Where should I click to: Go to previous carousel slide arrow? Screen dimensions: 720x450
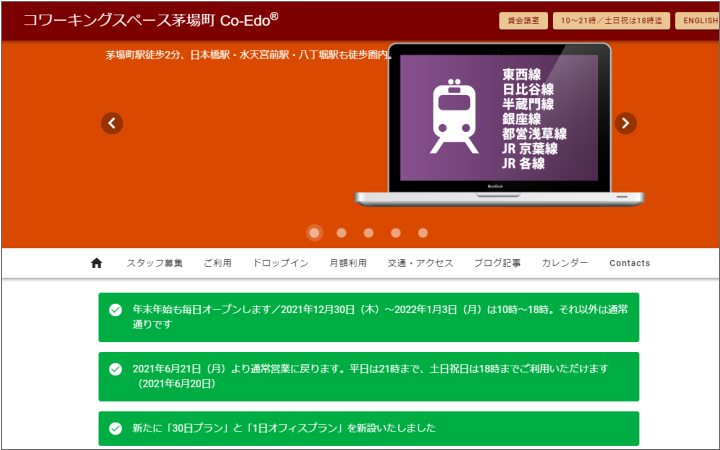click(x=112, y=123)
